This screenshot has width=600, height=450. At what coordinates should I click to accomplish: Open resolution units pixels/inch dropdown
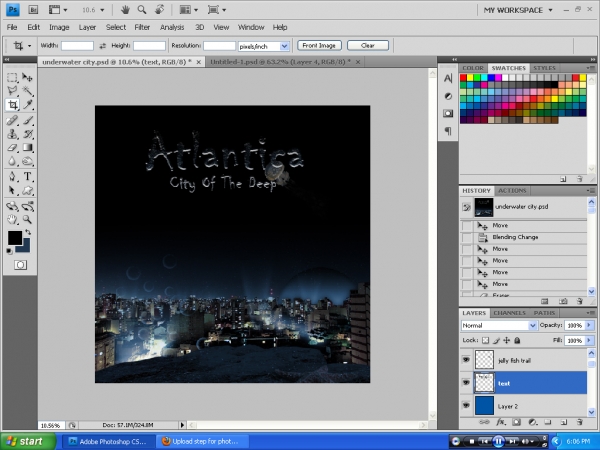pyautogui.click(x=263, y=46)
